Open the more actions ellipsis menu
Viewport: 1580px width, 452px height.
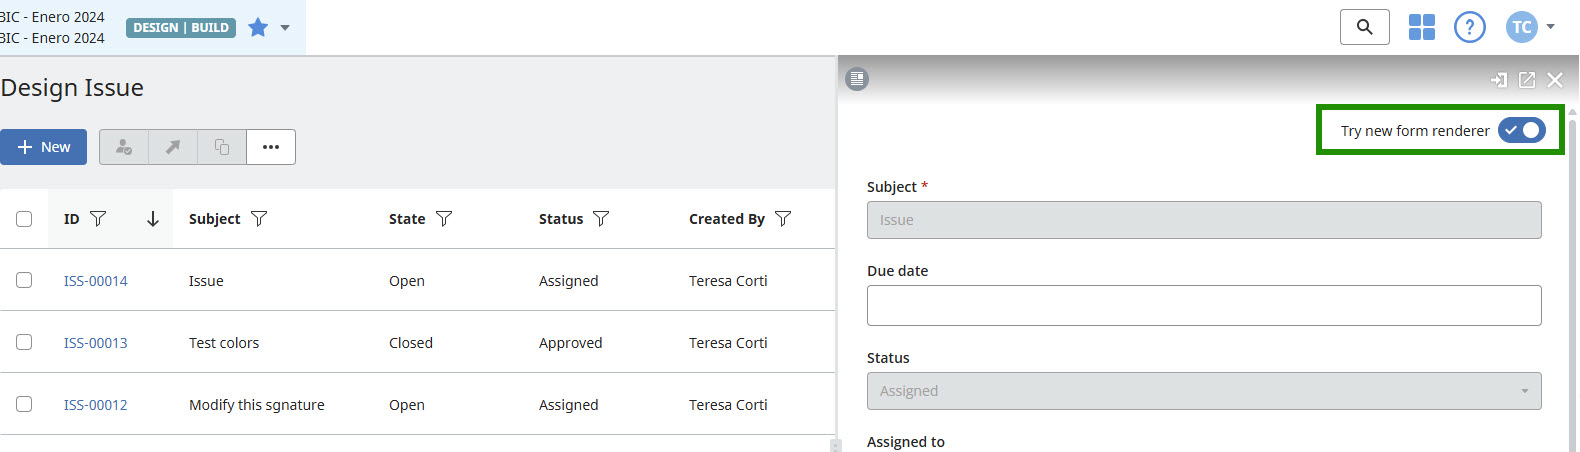271,147
